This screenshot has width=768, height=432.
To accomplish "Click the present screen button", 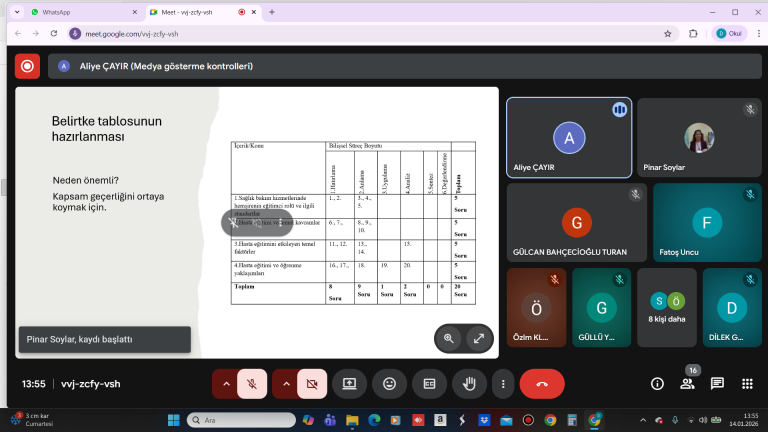I will coord(350,383).
